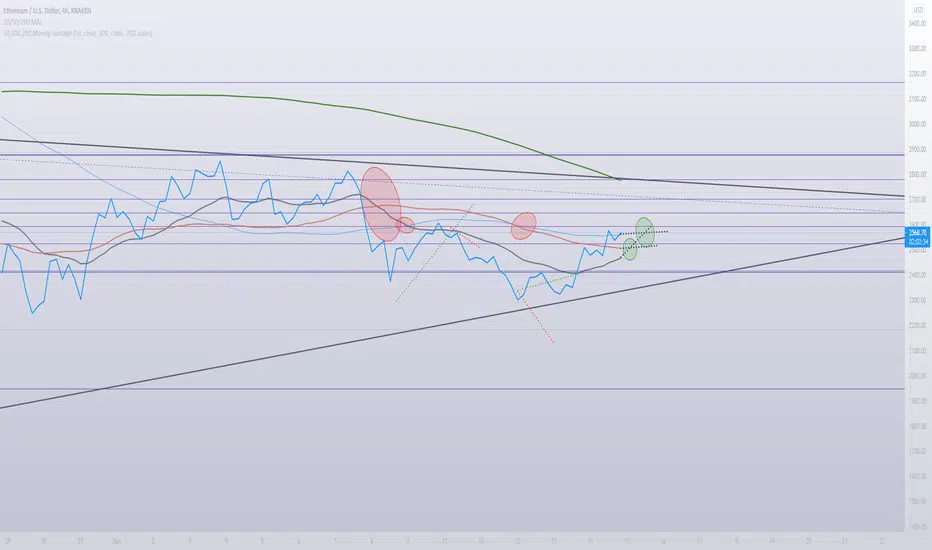Image resolution: width=932 pixels, height=550 pixels.
Task: Click the Jun label on time axis
Action: [116, 541]
